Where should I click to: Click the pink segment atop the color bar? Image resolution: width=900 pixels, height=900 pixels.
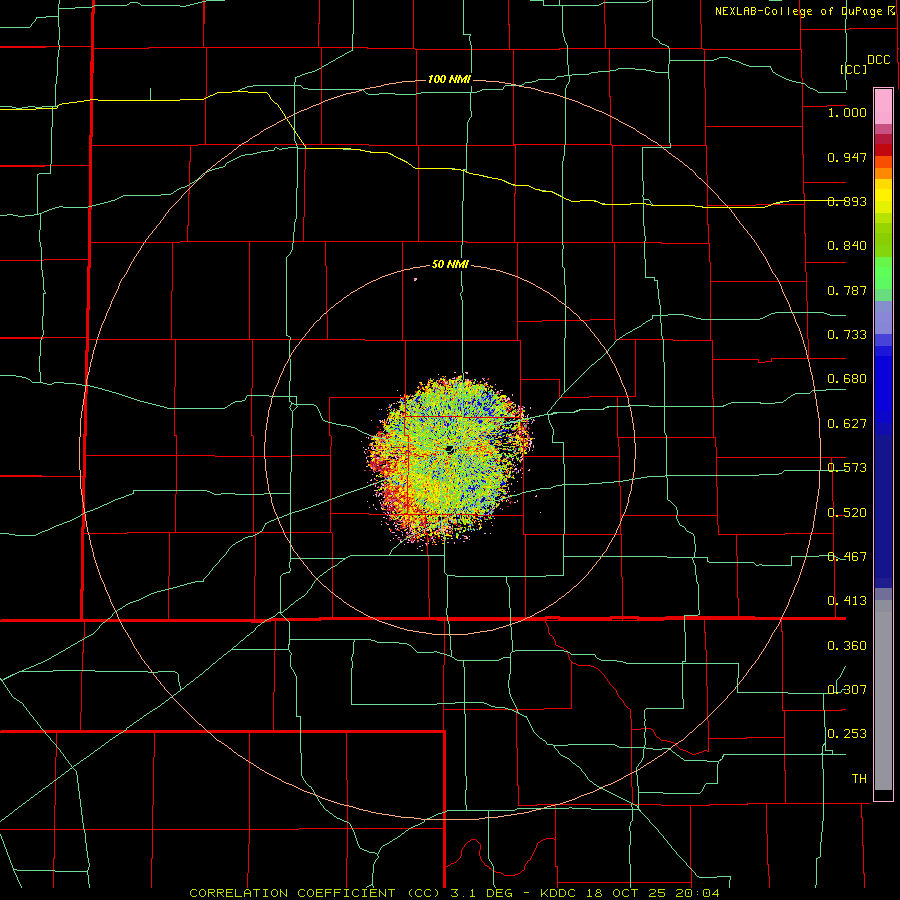pos(883,107)
